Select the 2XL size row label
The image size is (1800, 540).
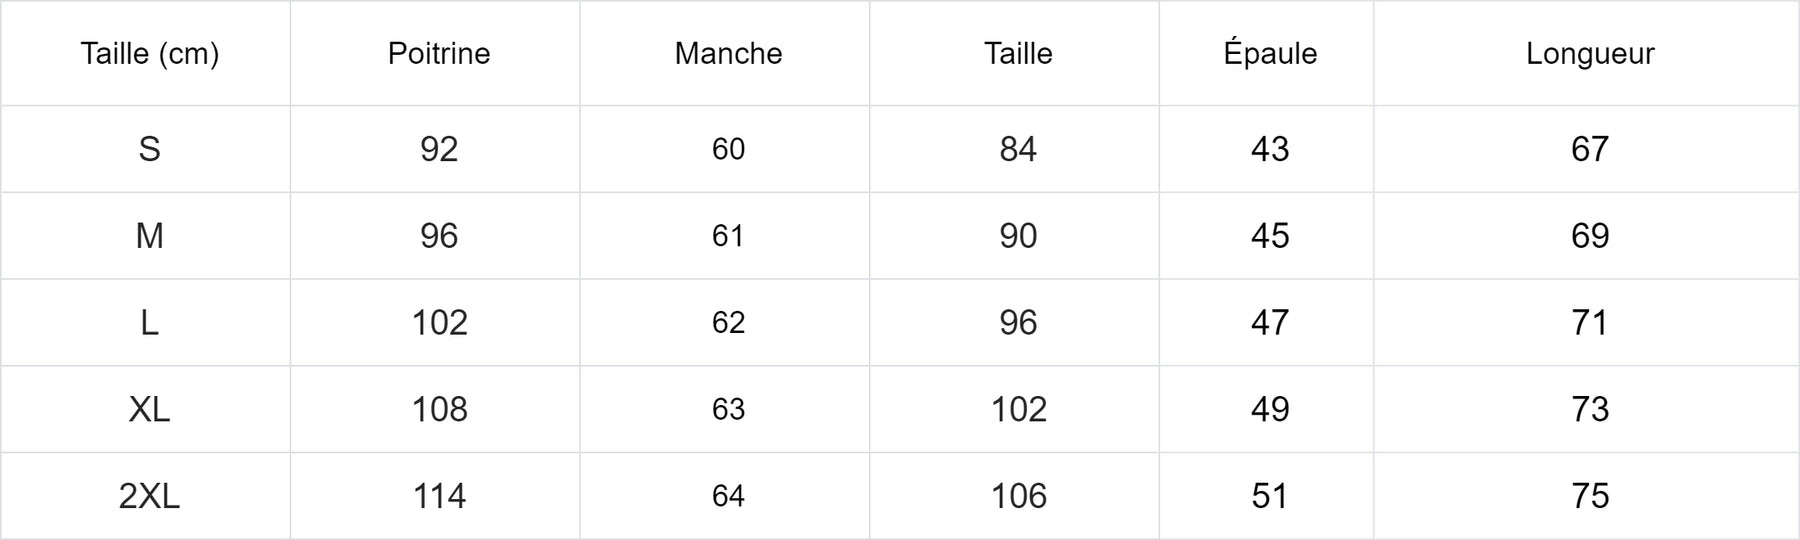[x=149, y=496]
